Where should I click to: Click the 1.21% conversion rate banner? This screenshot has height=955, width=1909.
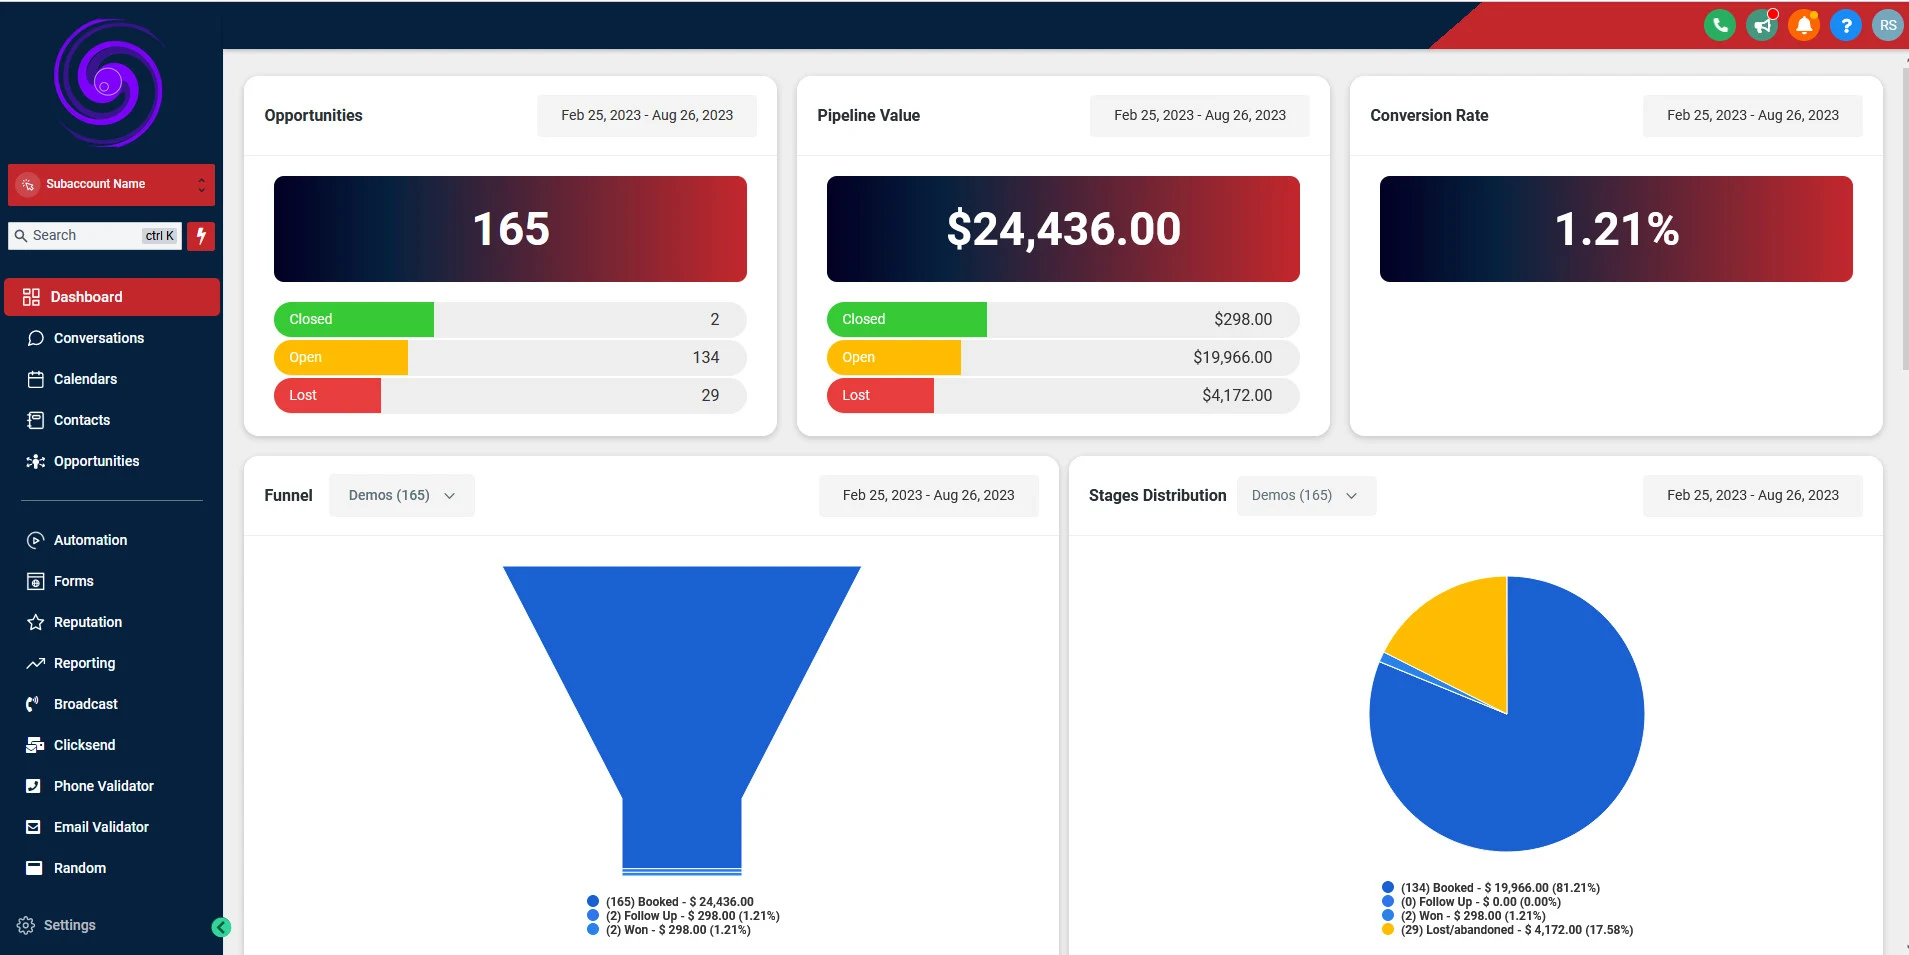pyautogui.click(x=1616, y=229)
